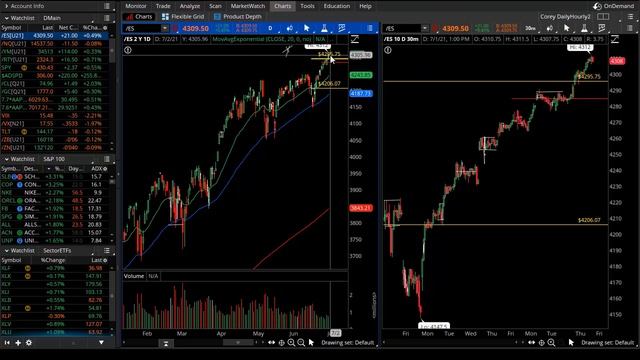Open the Monitor tab
The image size is (640, 360).
tap(136, 6)
